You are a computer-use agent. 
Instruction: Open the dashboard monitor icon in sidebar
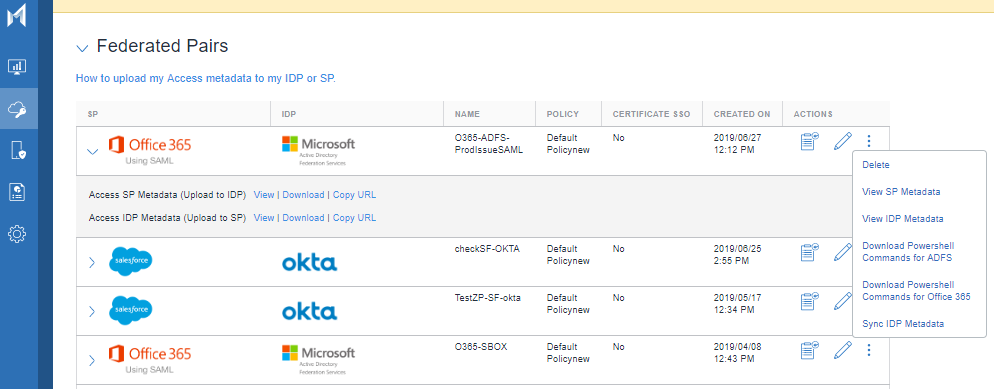pos(17,67)
